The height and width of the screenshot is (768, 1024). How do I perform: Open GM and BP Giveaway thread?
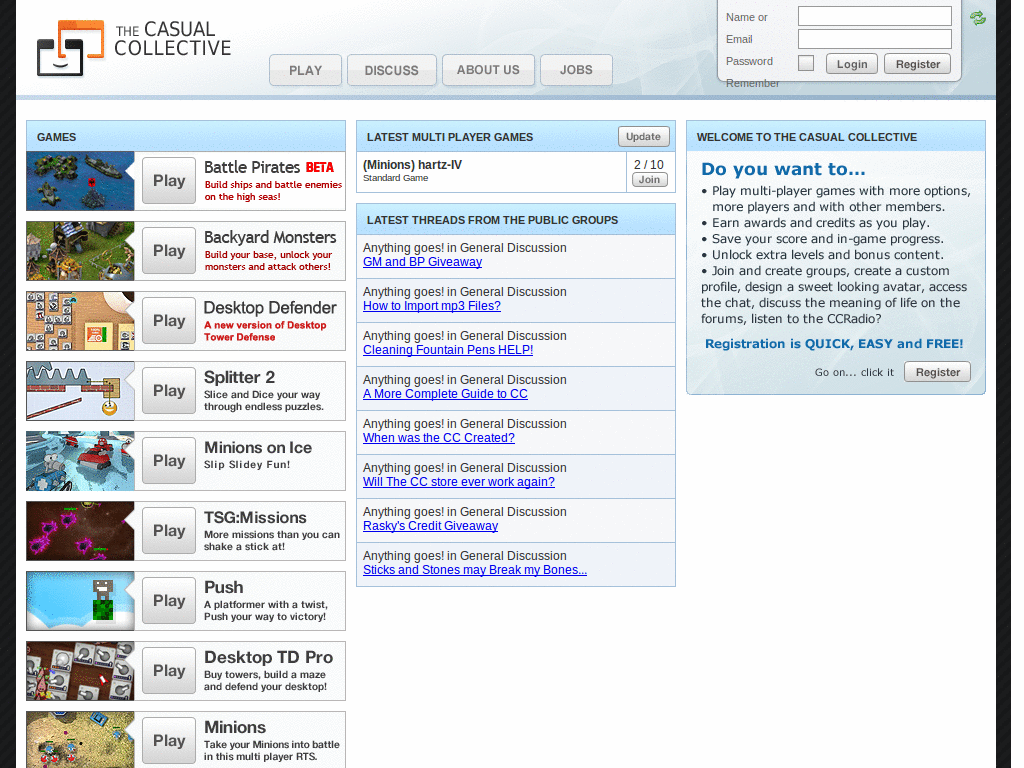(x=423, y=262)
